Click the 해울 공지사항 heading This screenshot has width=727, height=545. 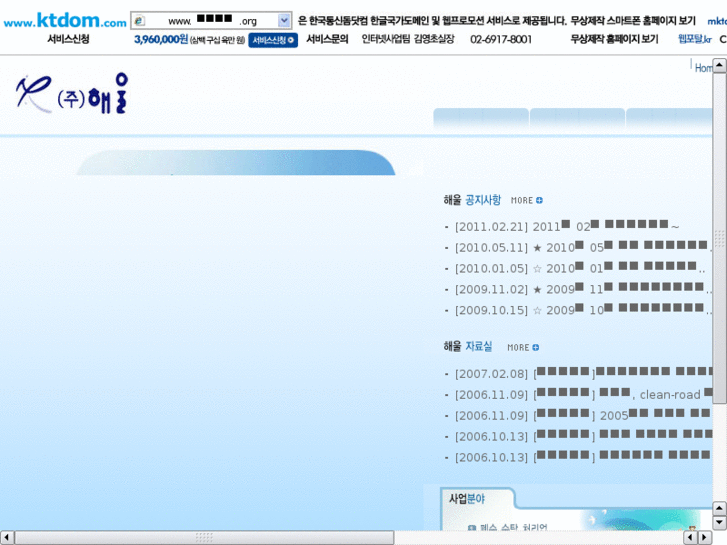(472, 200)
